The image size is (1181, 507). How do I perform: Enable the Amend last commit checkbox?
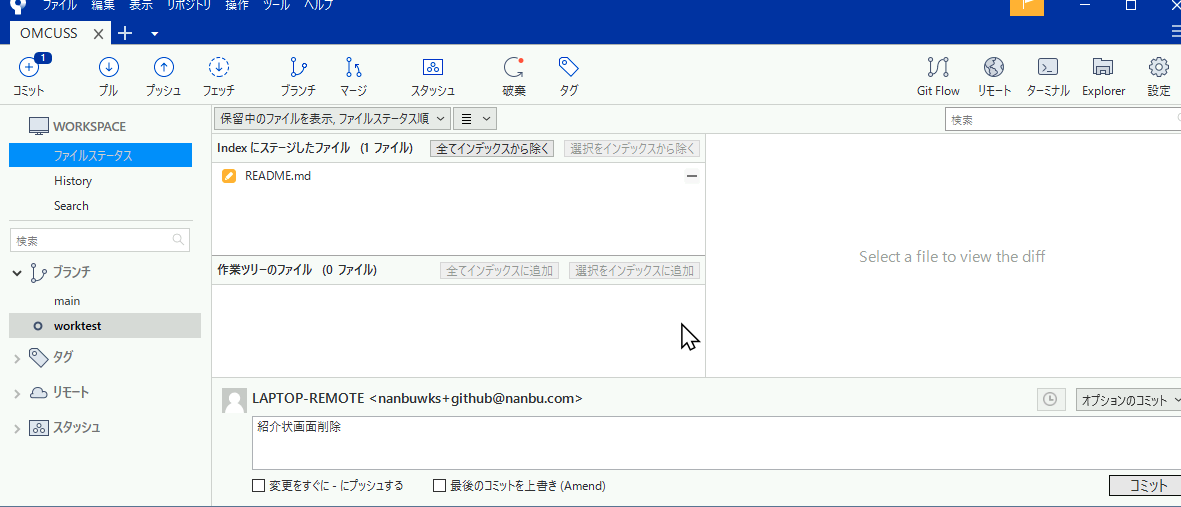pyautogui.click(x=440, y=486)
